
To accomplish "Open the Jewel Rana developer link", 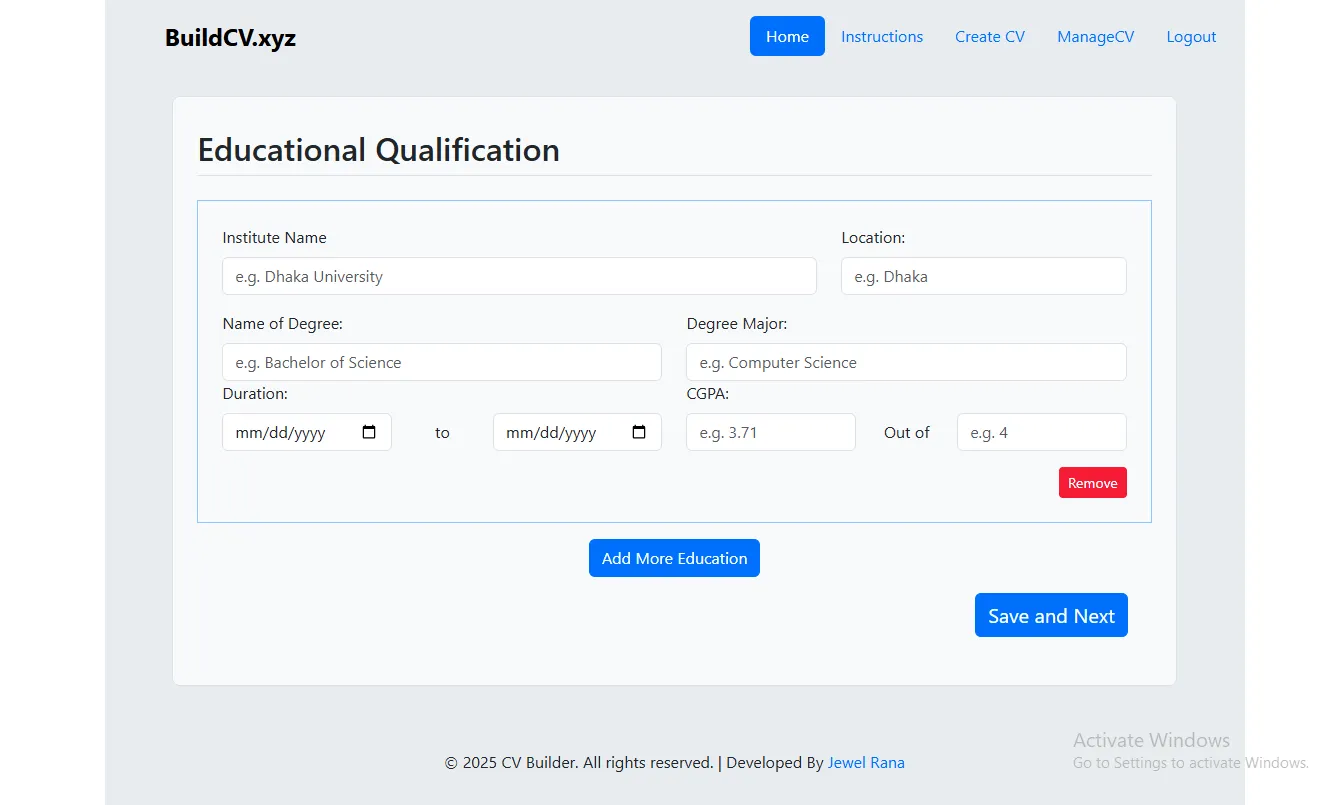I will tap(865, 762).
